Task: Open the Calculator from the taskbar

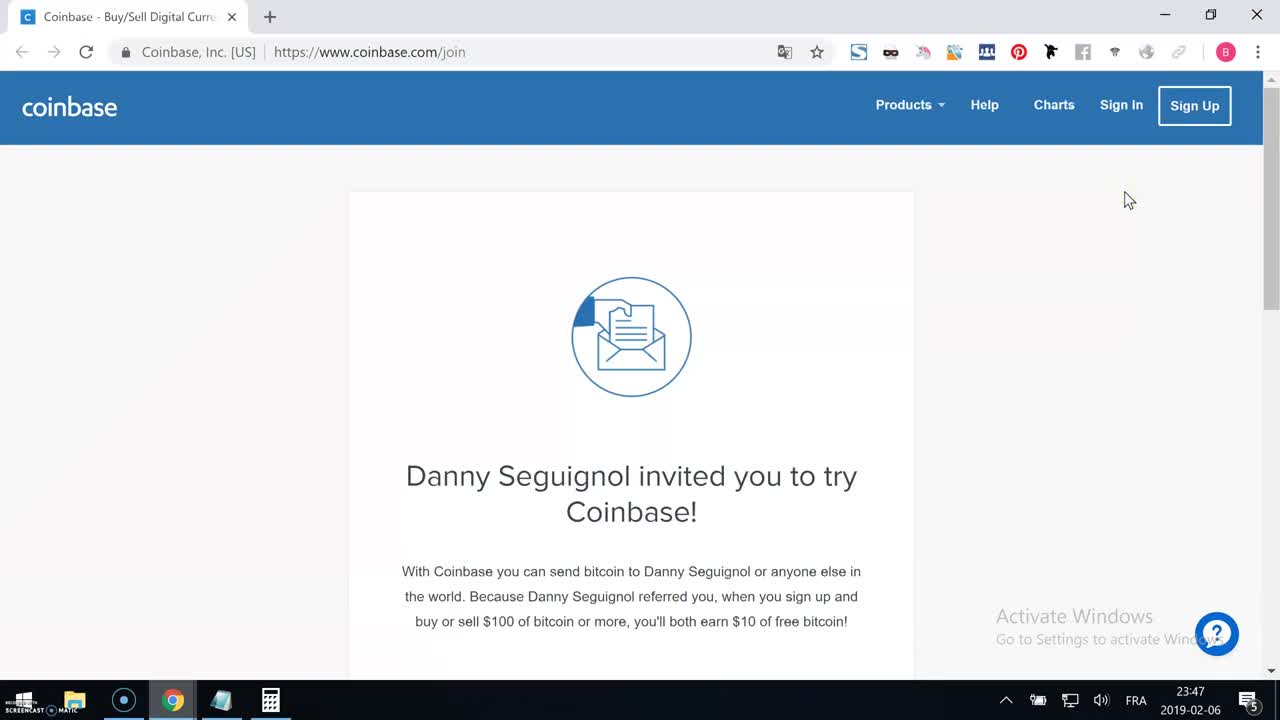Action: (271, 700)
